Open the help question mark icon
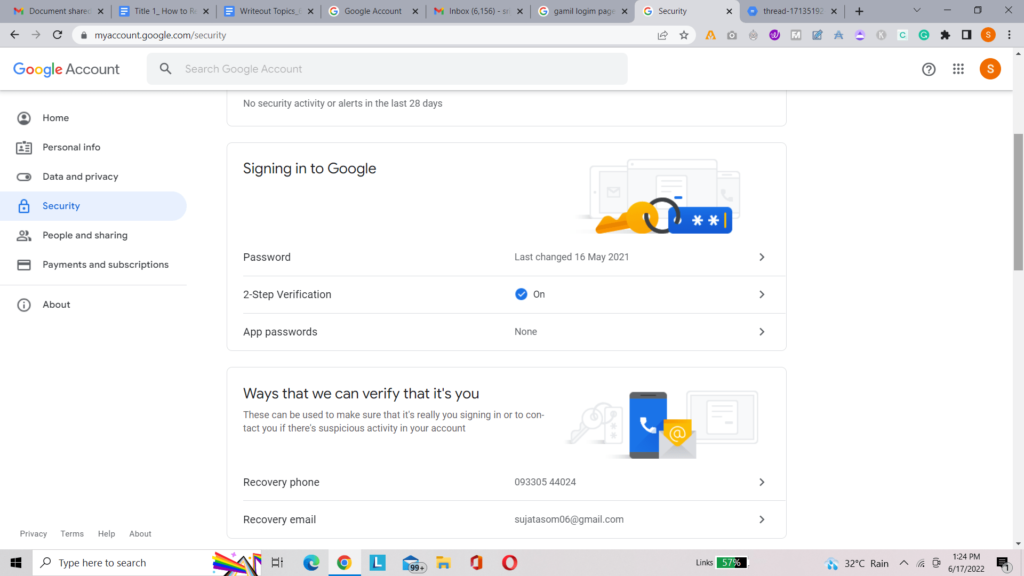 pos(928,69)
